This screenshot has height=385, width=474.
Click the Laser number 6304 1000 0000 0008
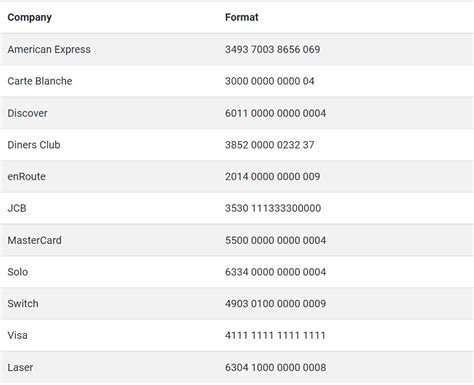[275, 367]
